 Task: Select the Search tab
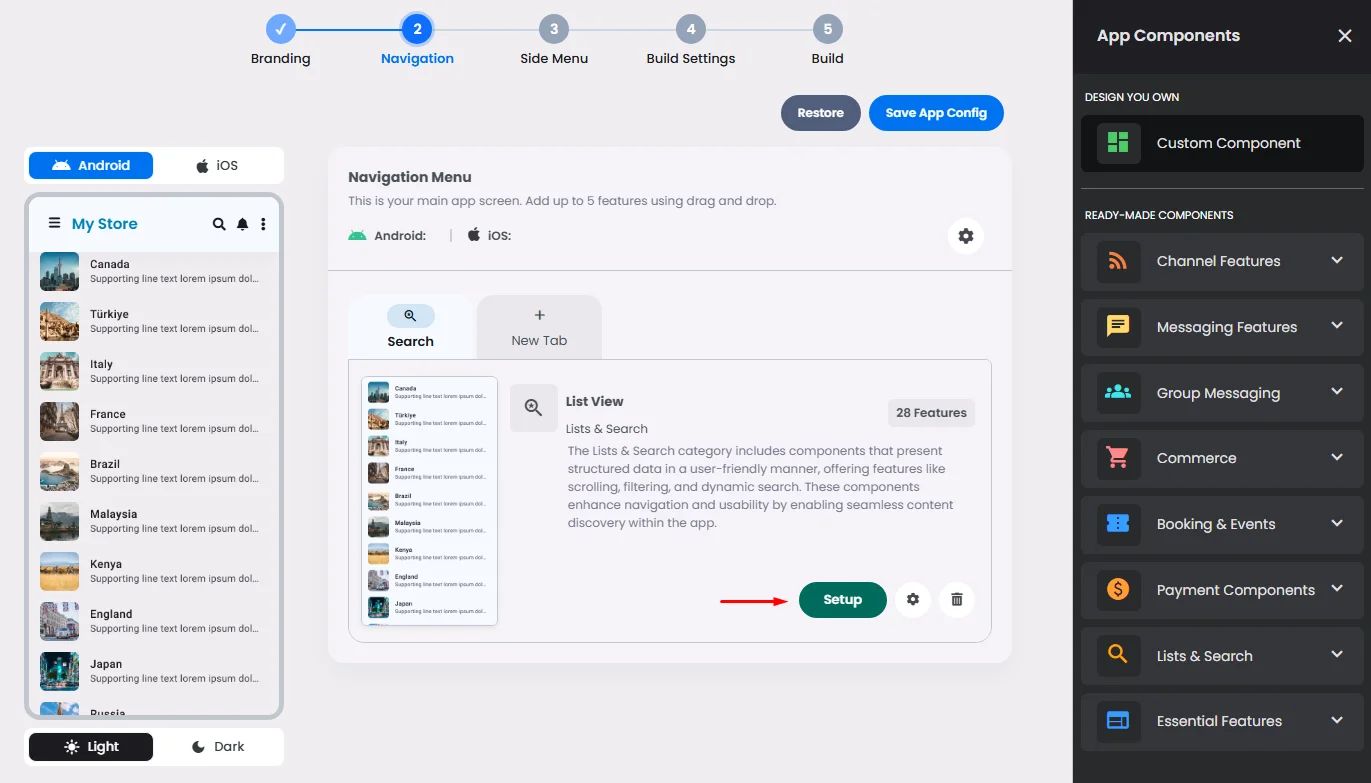411,327
